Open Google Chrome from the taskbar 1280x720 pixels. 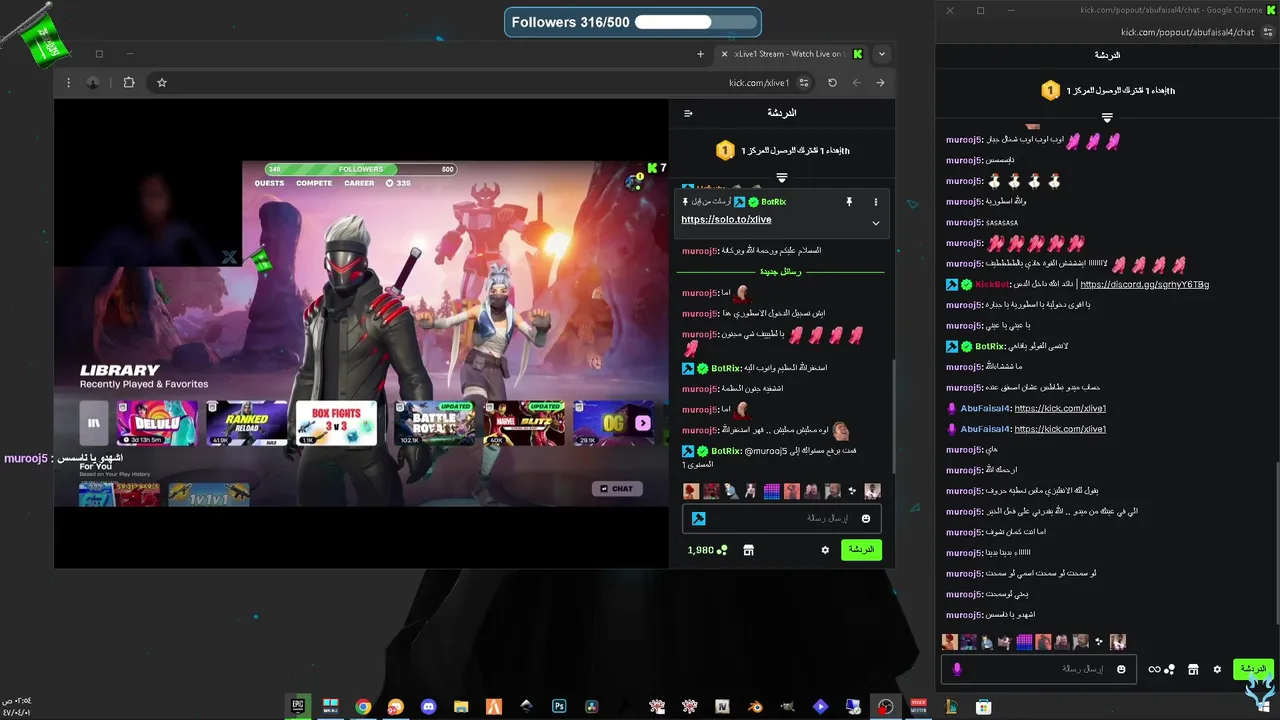[x=363, y=706]
